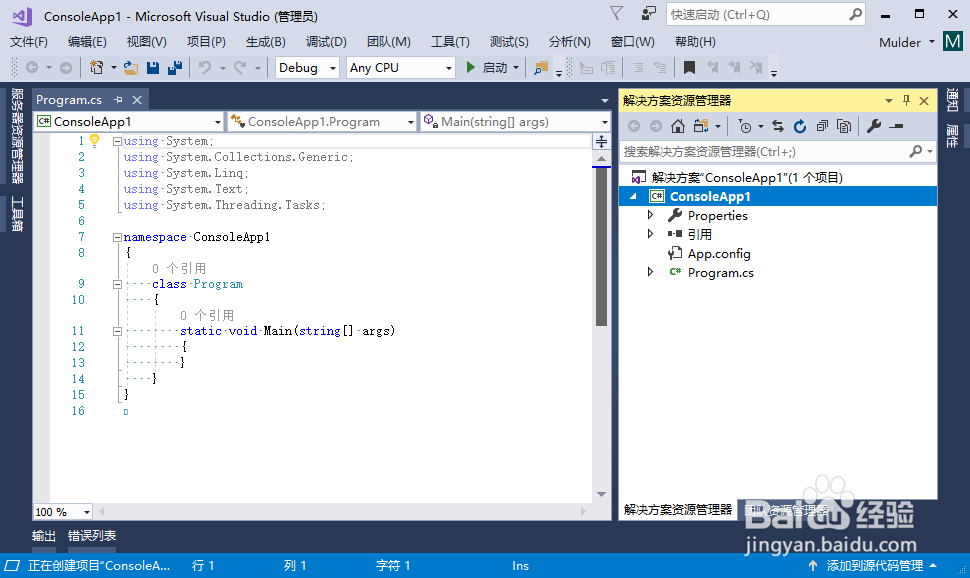This screenshot has width=970, height=578.
Task: Collapse the using directives outlining block
Action: (117, 141)
